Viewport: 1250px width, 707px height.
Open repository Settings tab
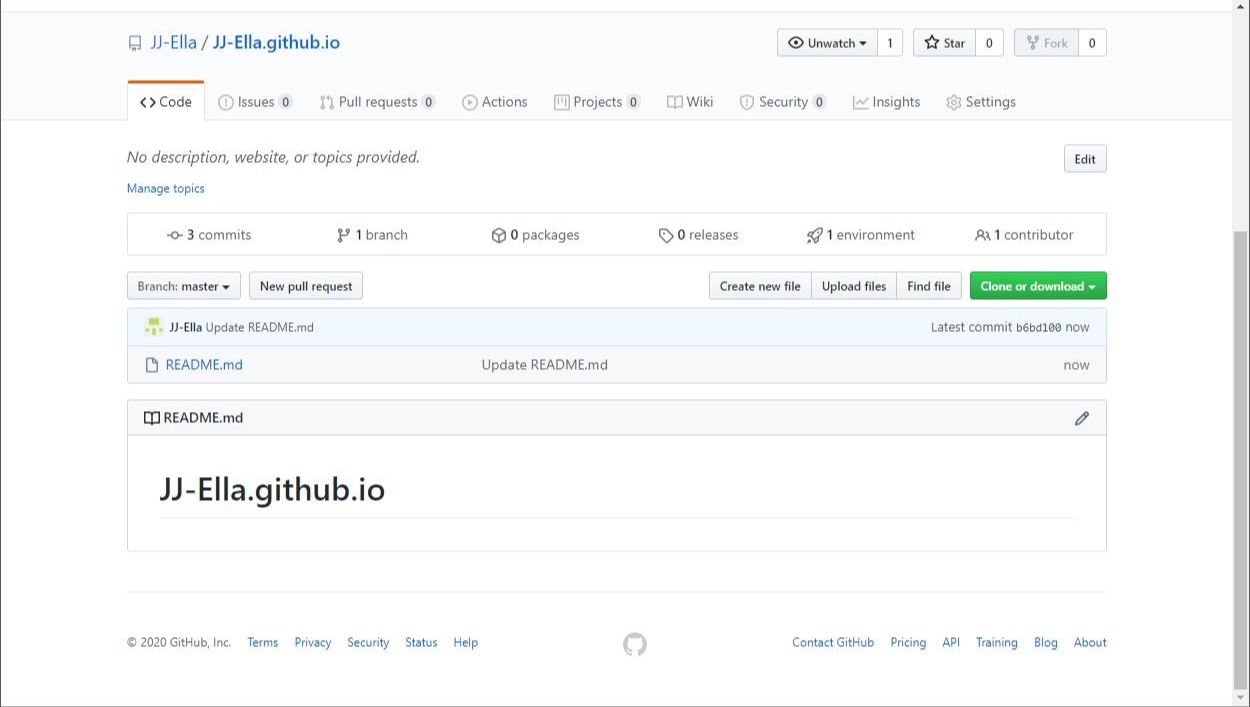pos(981,102)
